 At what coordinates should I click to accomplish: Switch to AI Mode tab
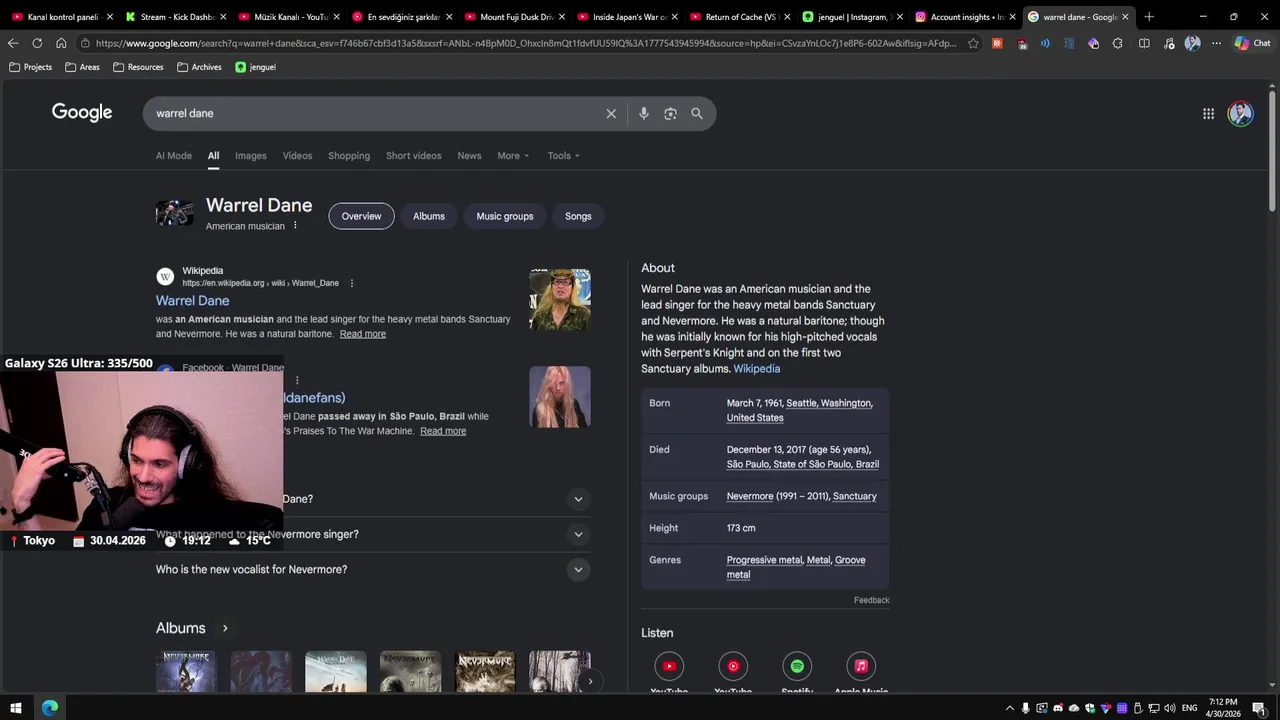(x=174, y=156)
